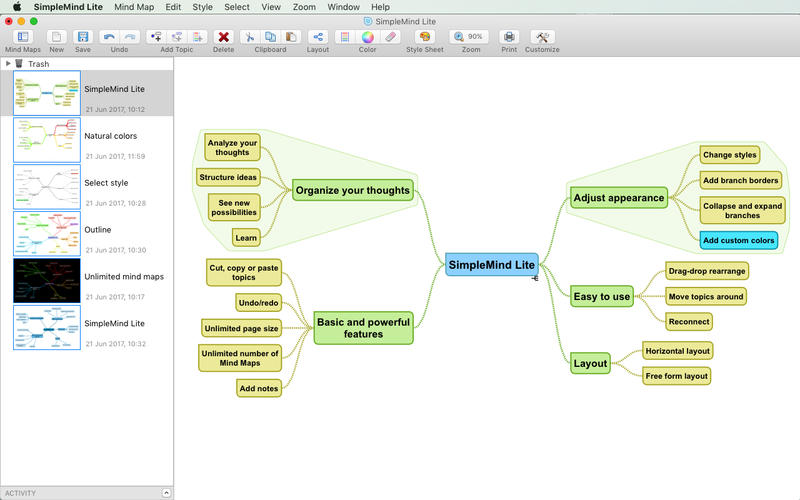The height and width of the screenshot is (500, 800).
Task: Click the Print icon
Action: pos(509,37)
